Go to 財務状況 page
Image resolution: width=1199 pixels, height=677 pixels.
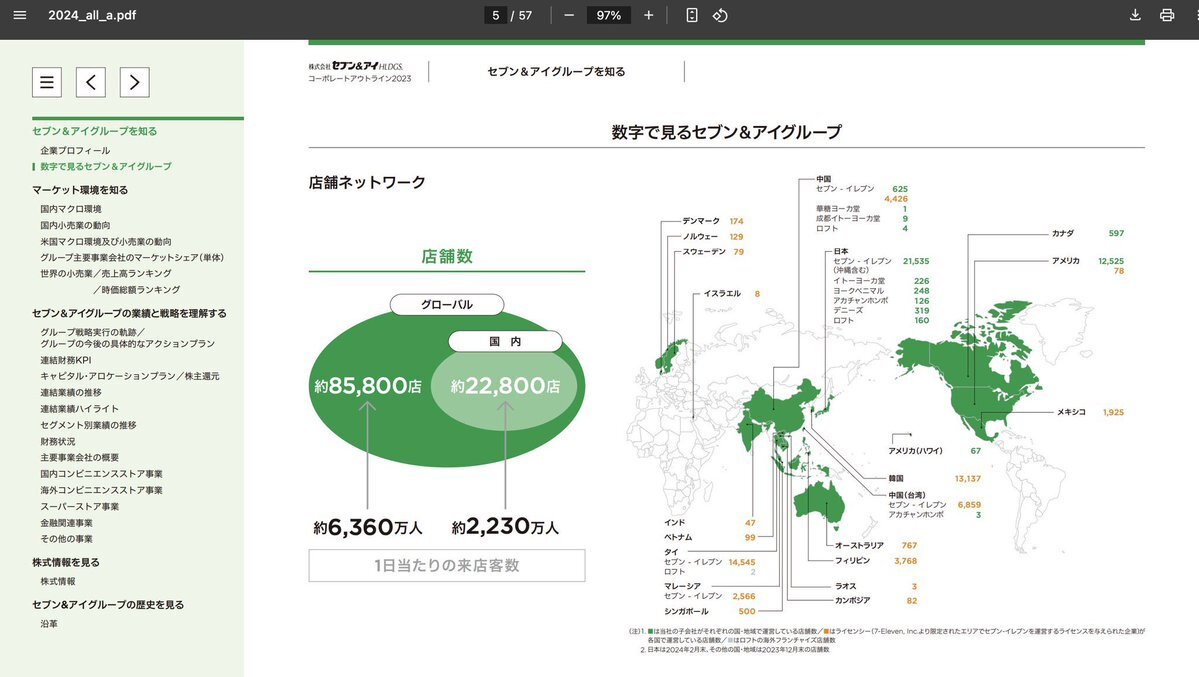(x=58, y=442)
